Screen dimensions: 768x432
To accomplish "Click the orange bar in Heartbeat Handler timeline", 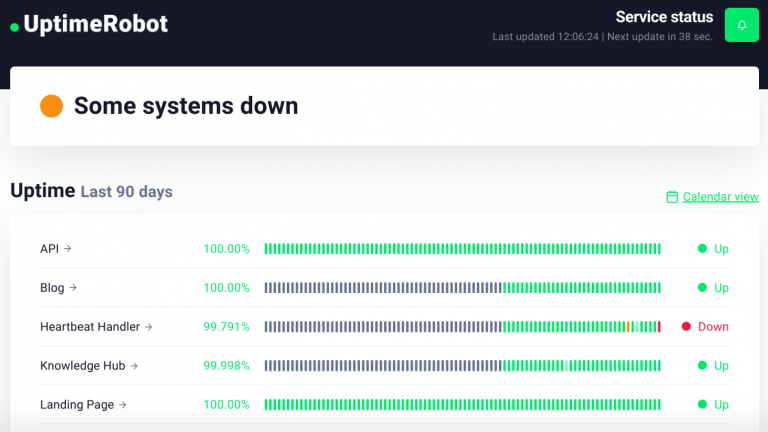I will pyautogui.click(x=628, y=327).
